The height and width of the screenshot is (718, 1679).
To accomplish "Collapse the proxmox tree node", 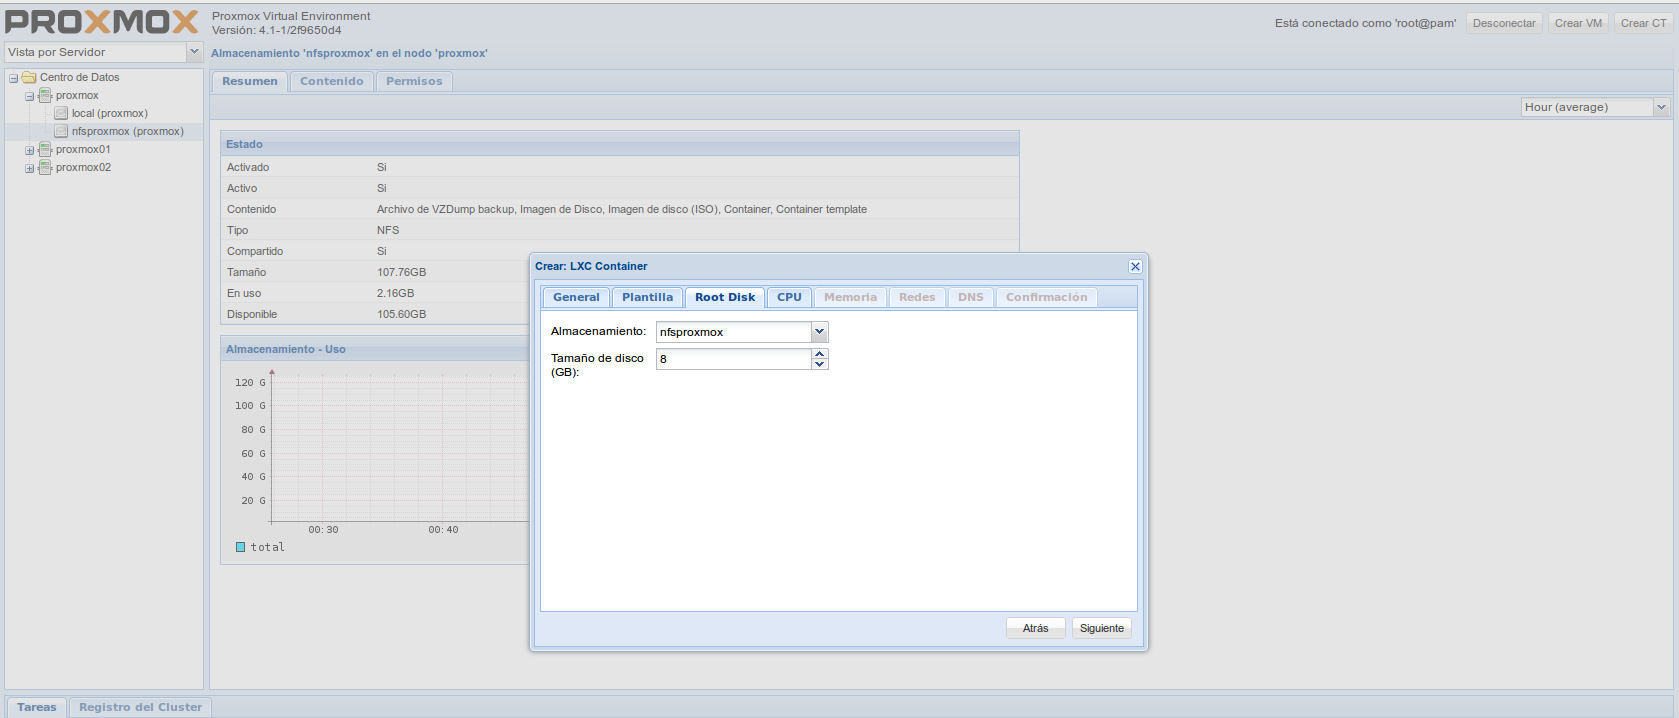I will point(30,97).
